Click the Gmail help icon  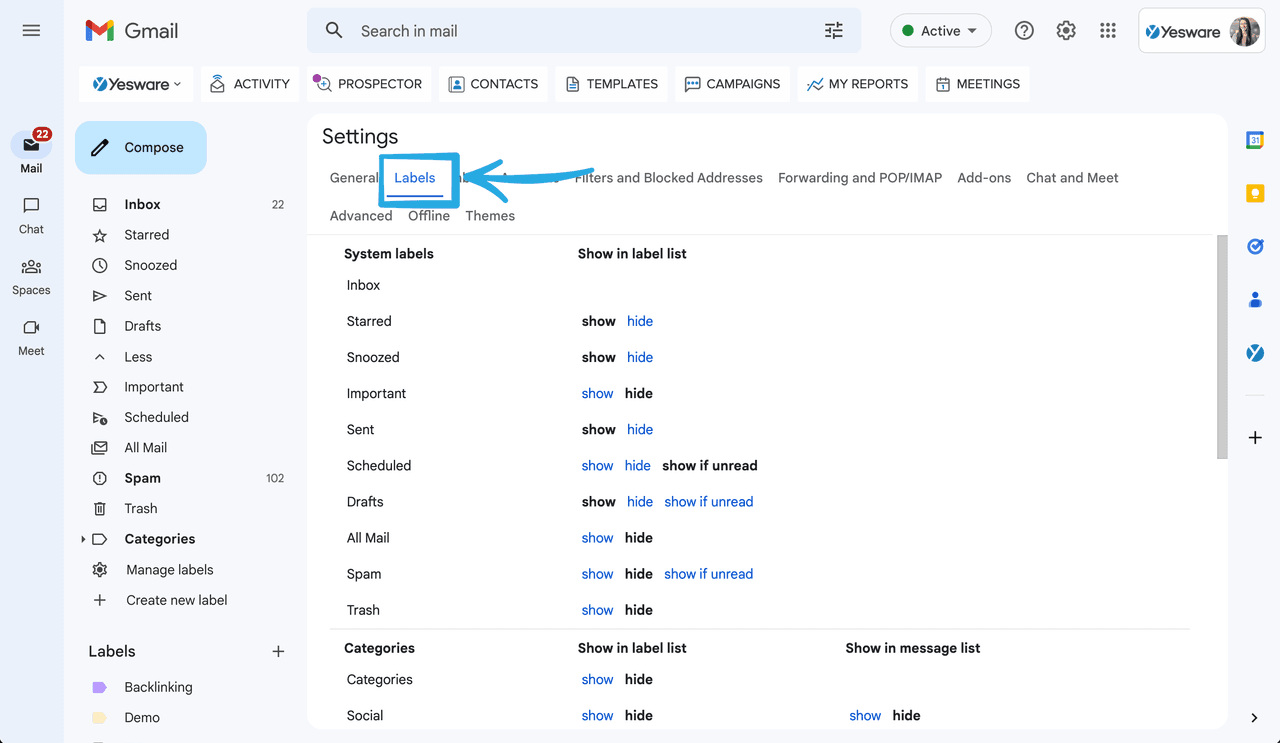click(1023, 31)
